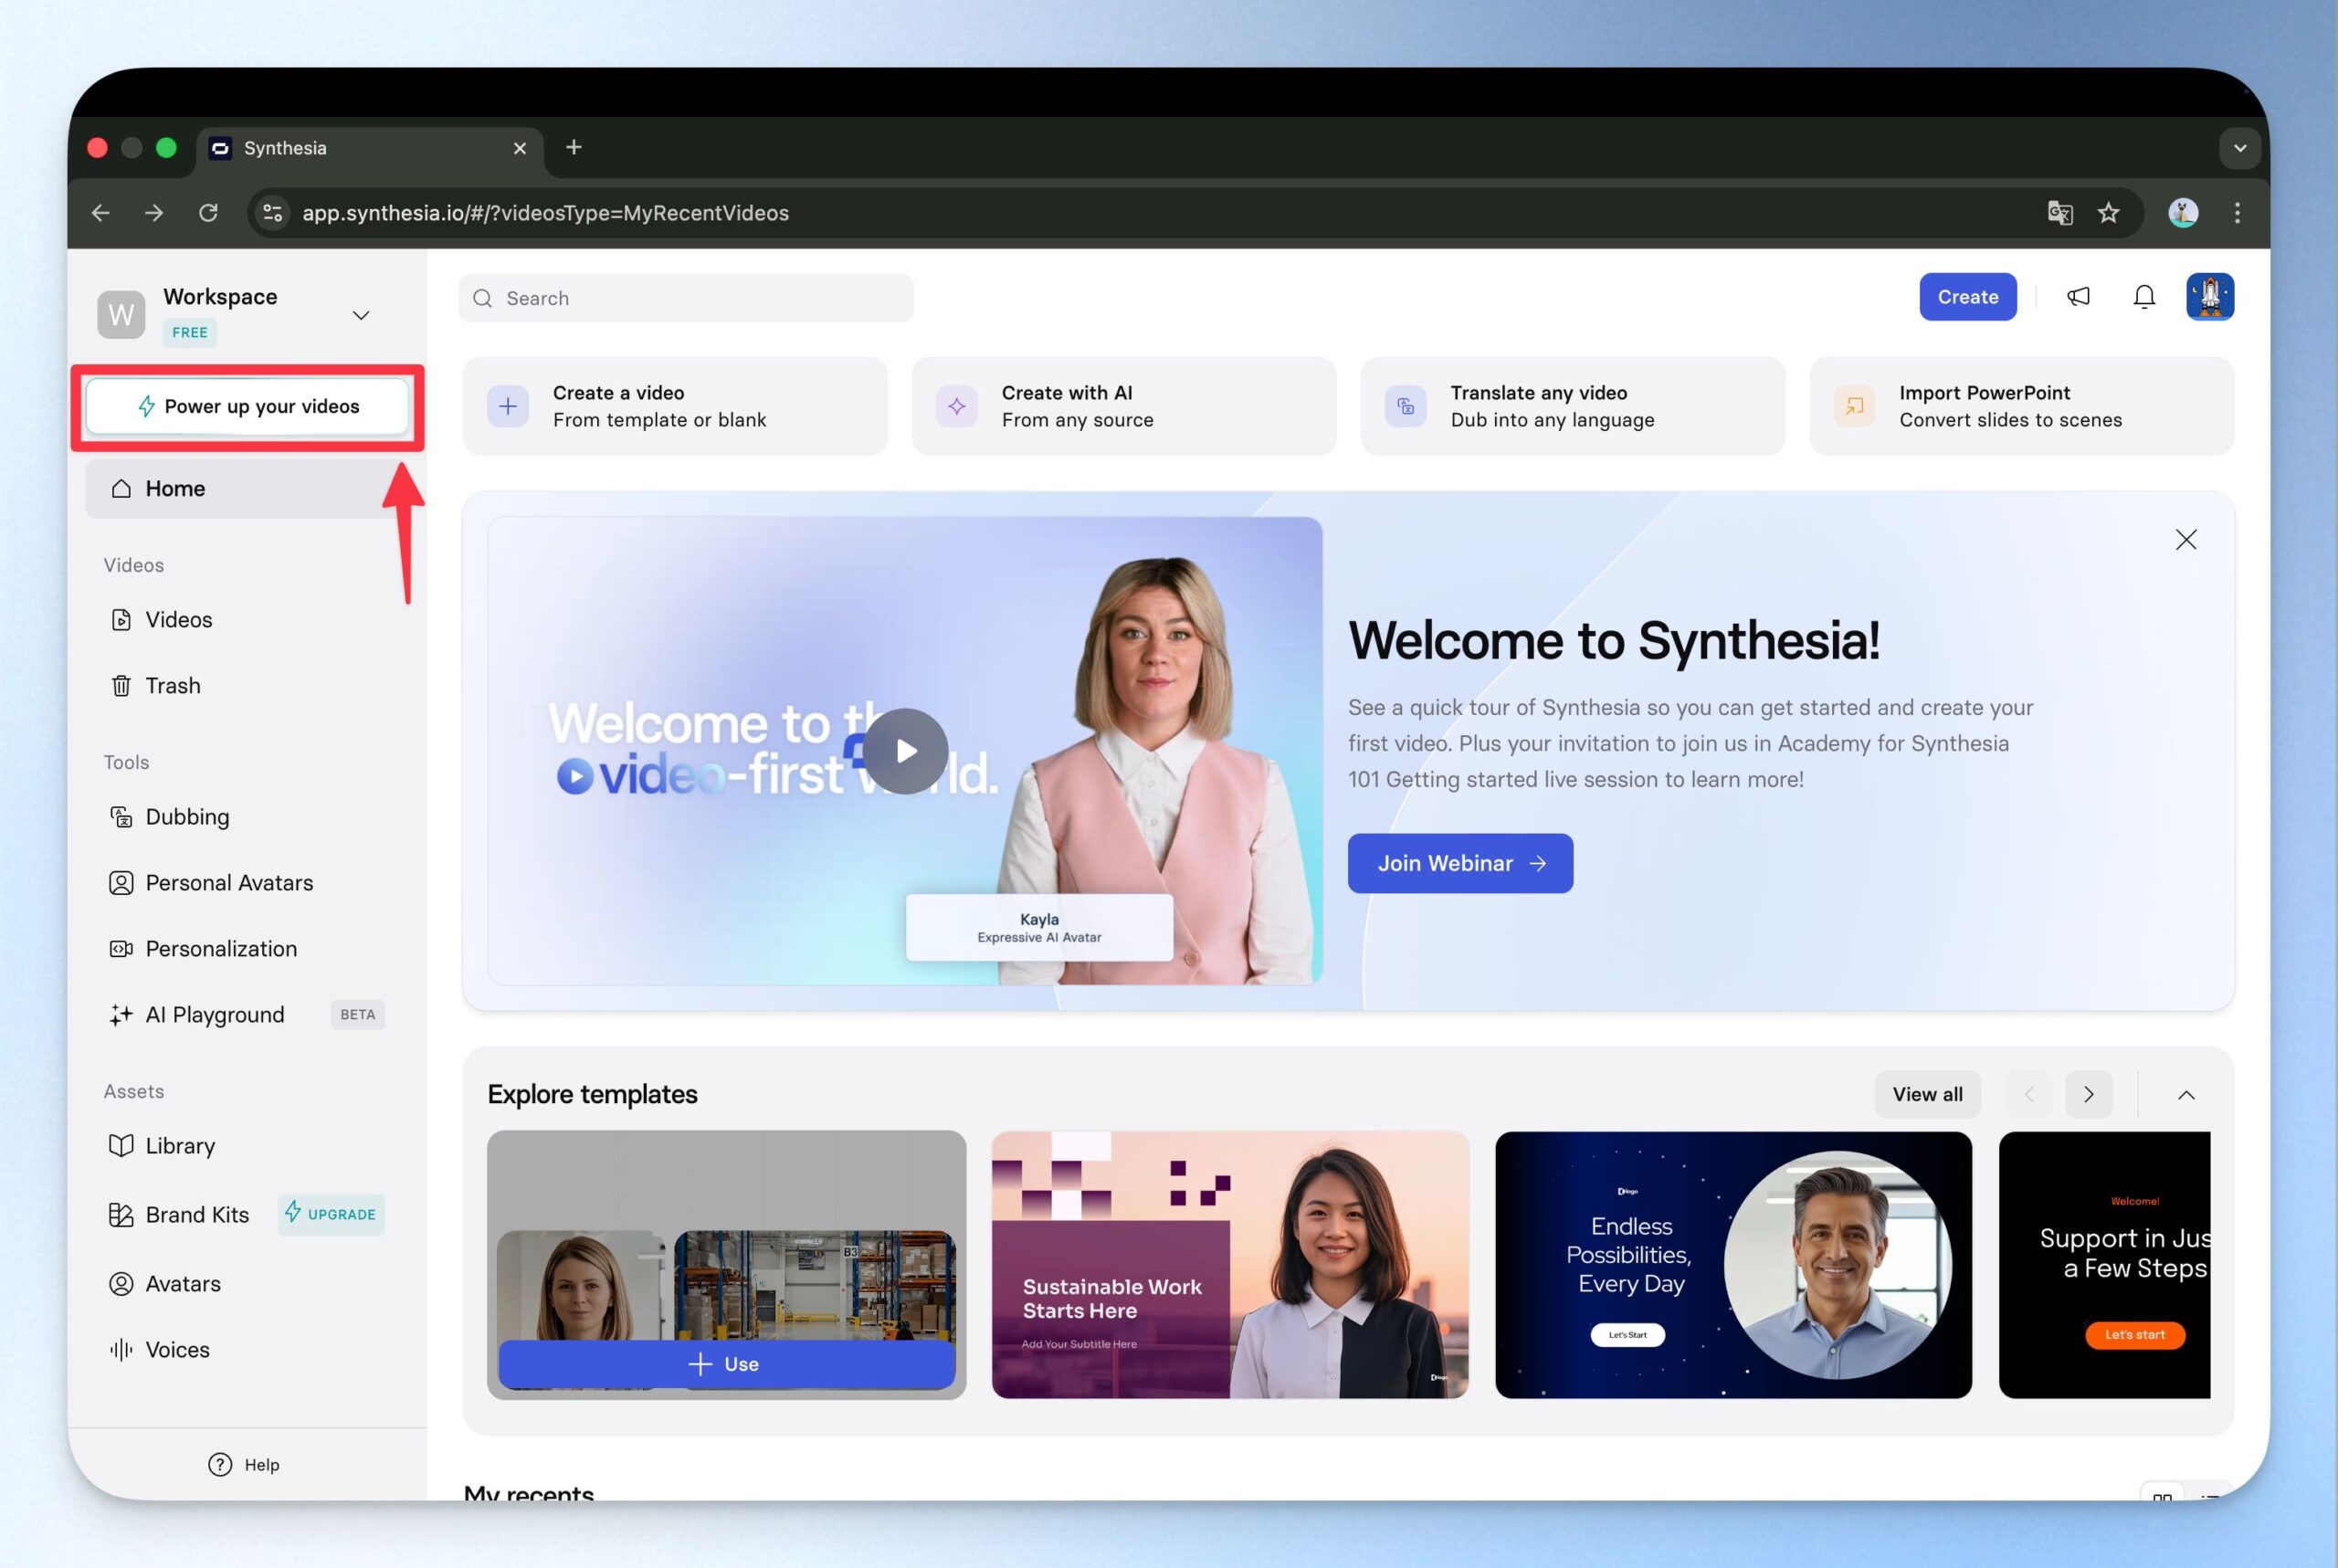Viewport: 2338px width, 1568px height.
Task: Click the rocket profile avatar
Action: point(2209,297)
